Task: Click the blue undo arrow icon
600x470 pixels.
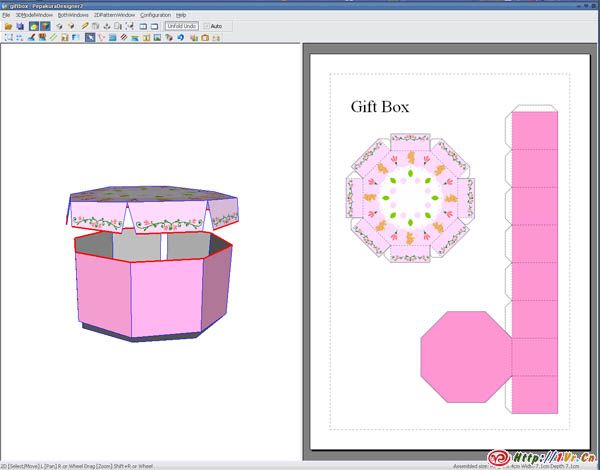Action: coord(180,38)
